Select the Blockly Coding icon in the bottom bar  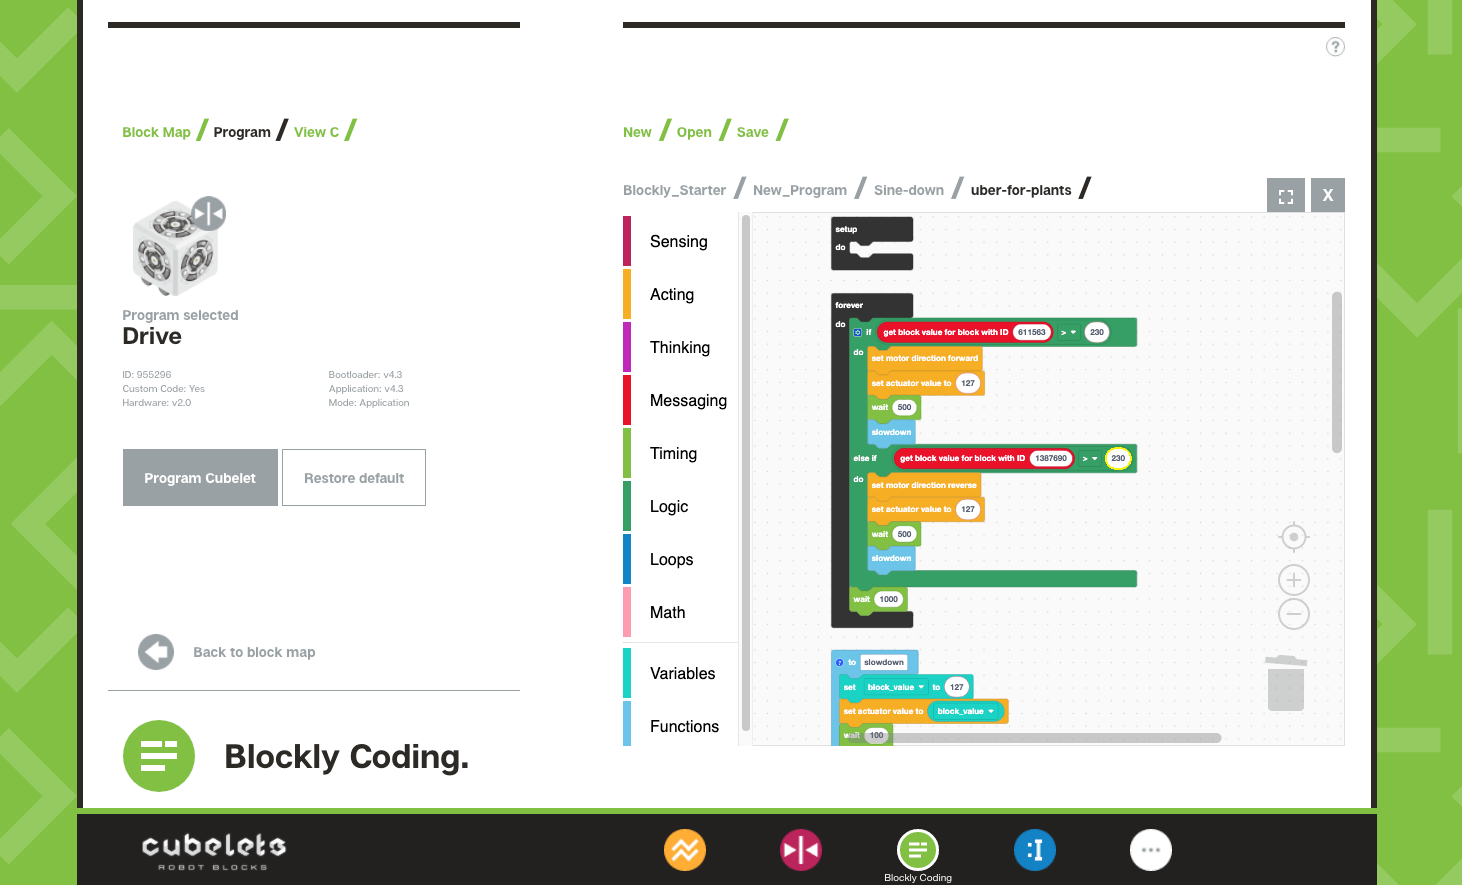coord(918,851)
